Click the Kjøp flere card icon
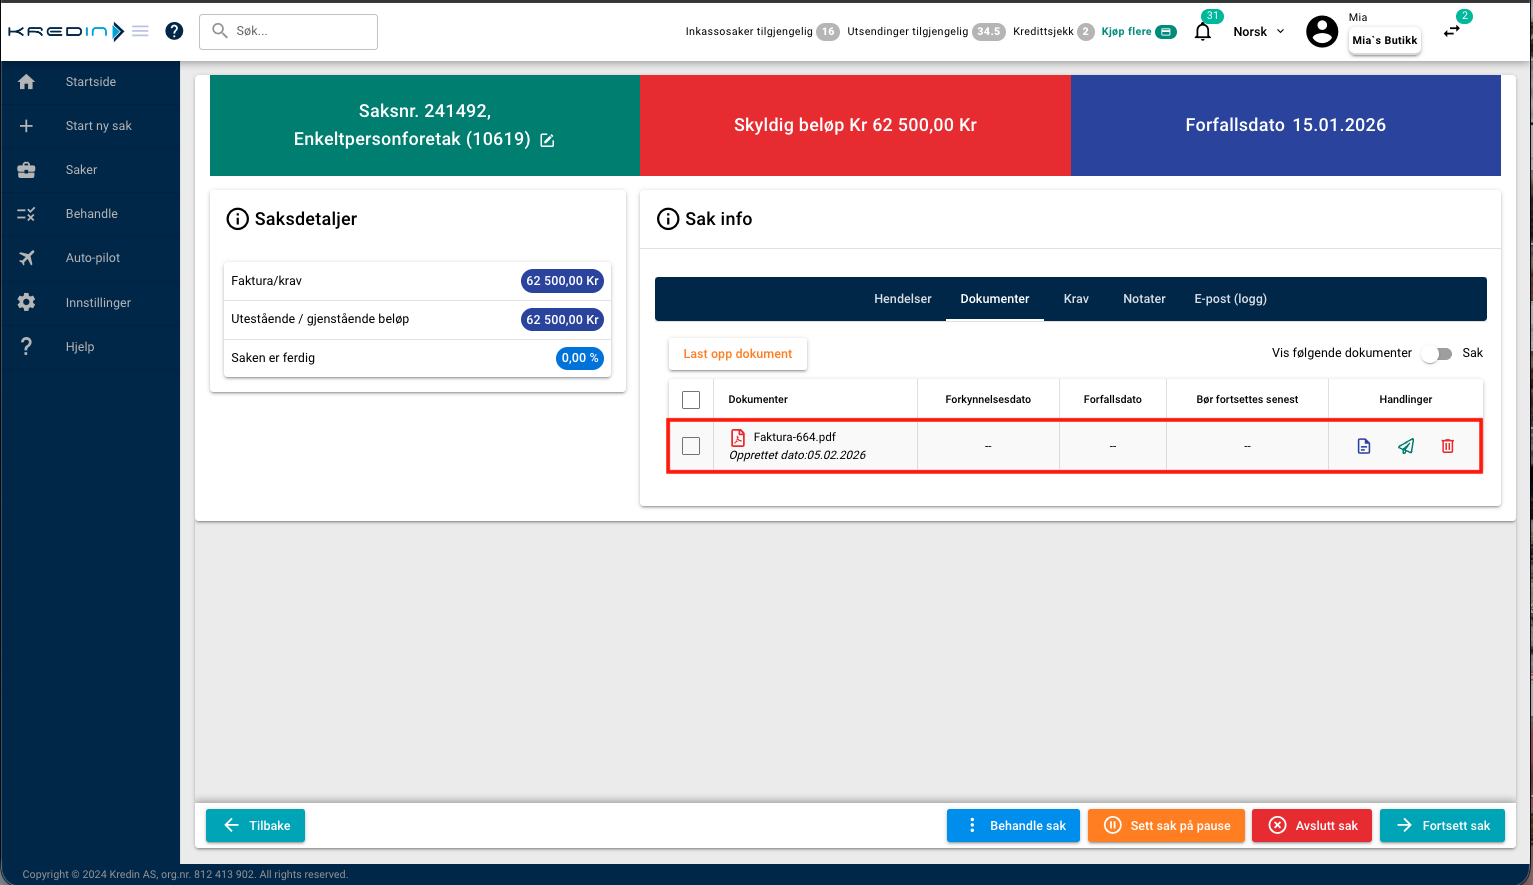 click(1166, 32)
